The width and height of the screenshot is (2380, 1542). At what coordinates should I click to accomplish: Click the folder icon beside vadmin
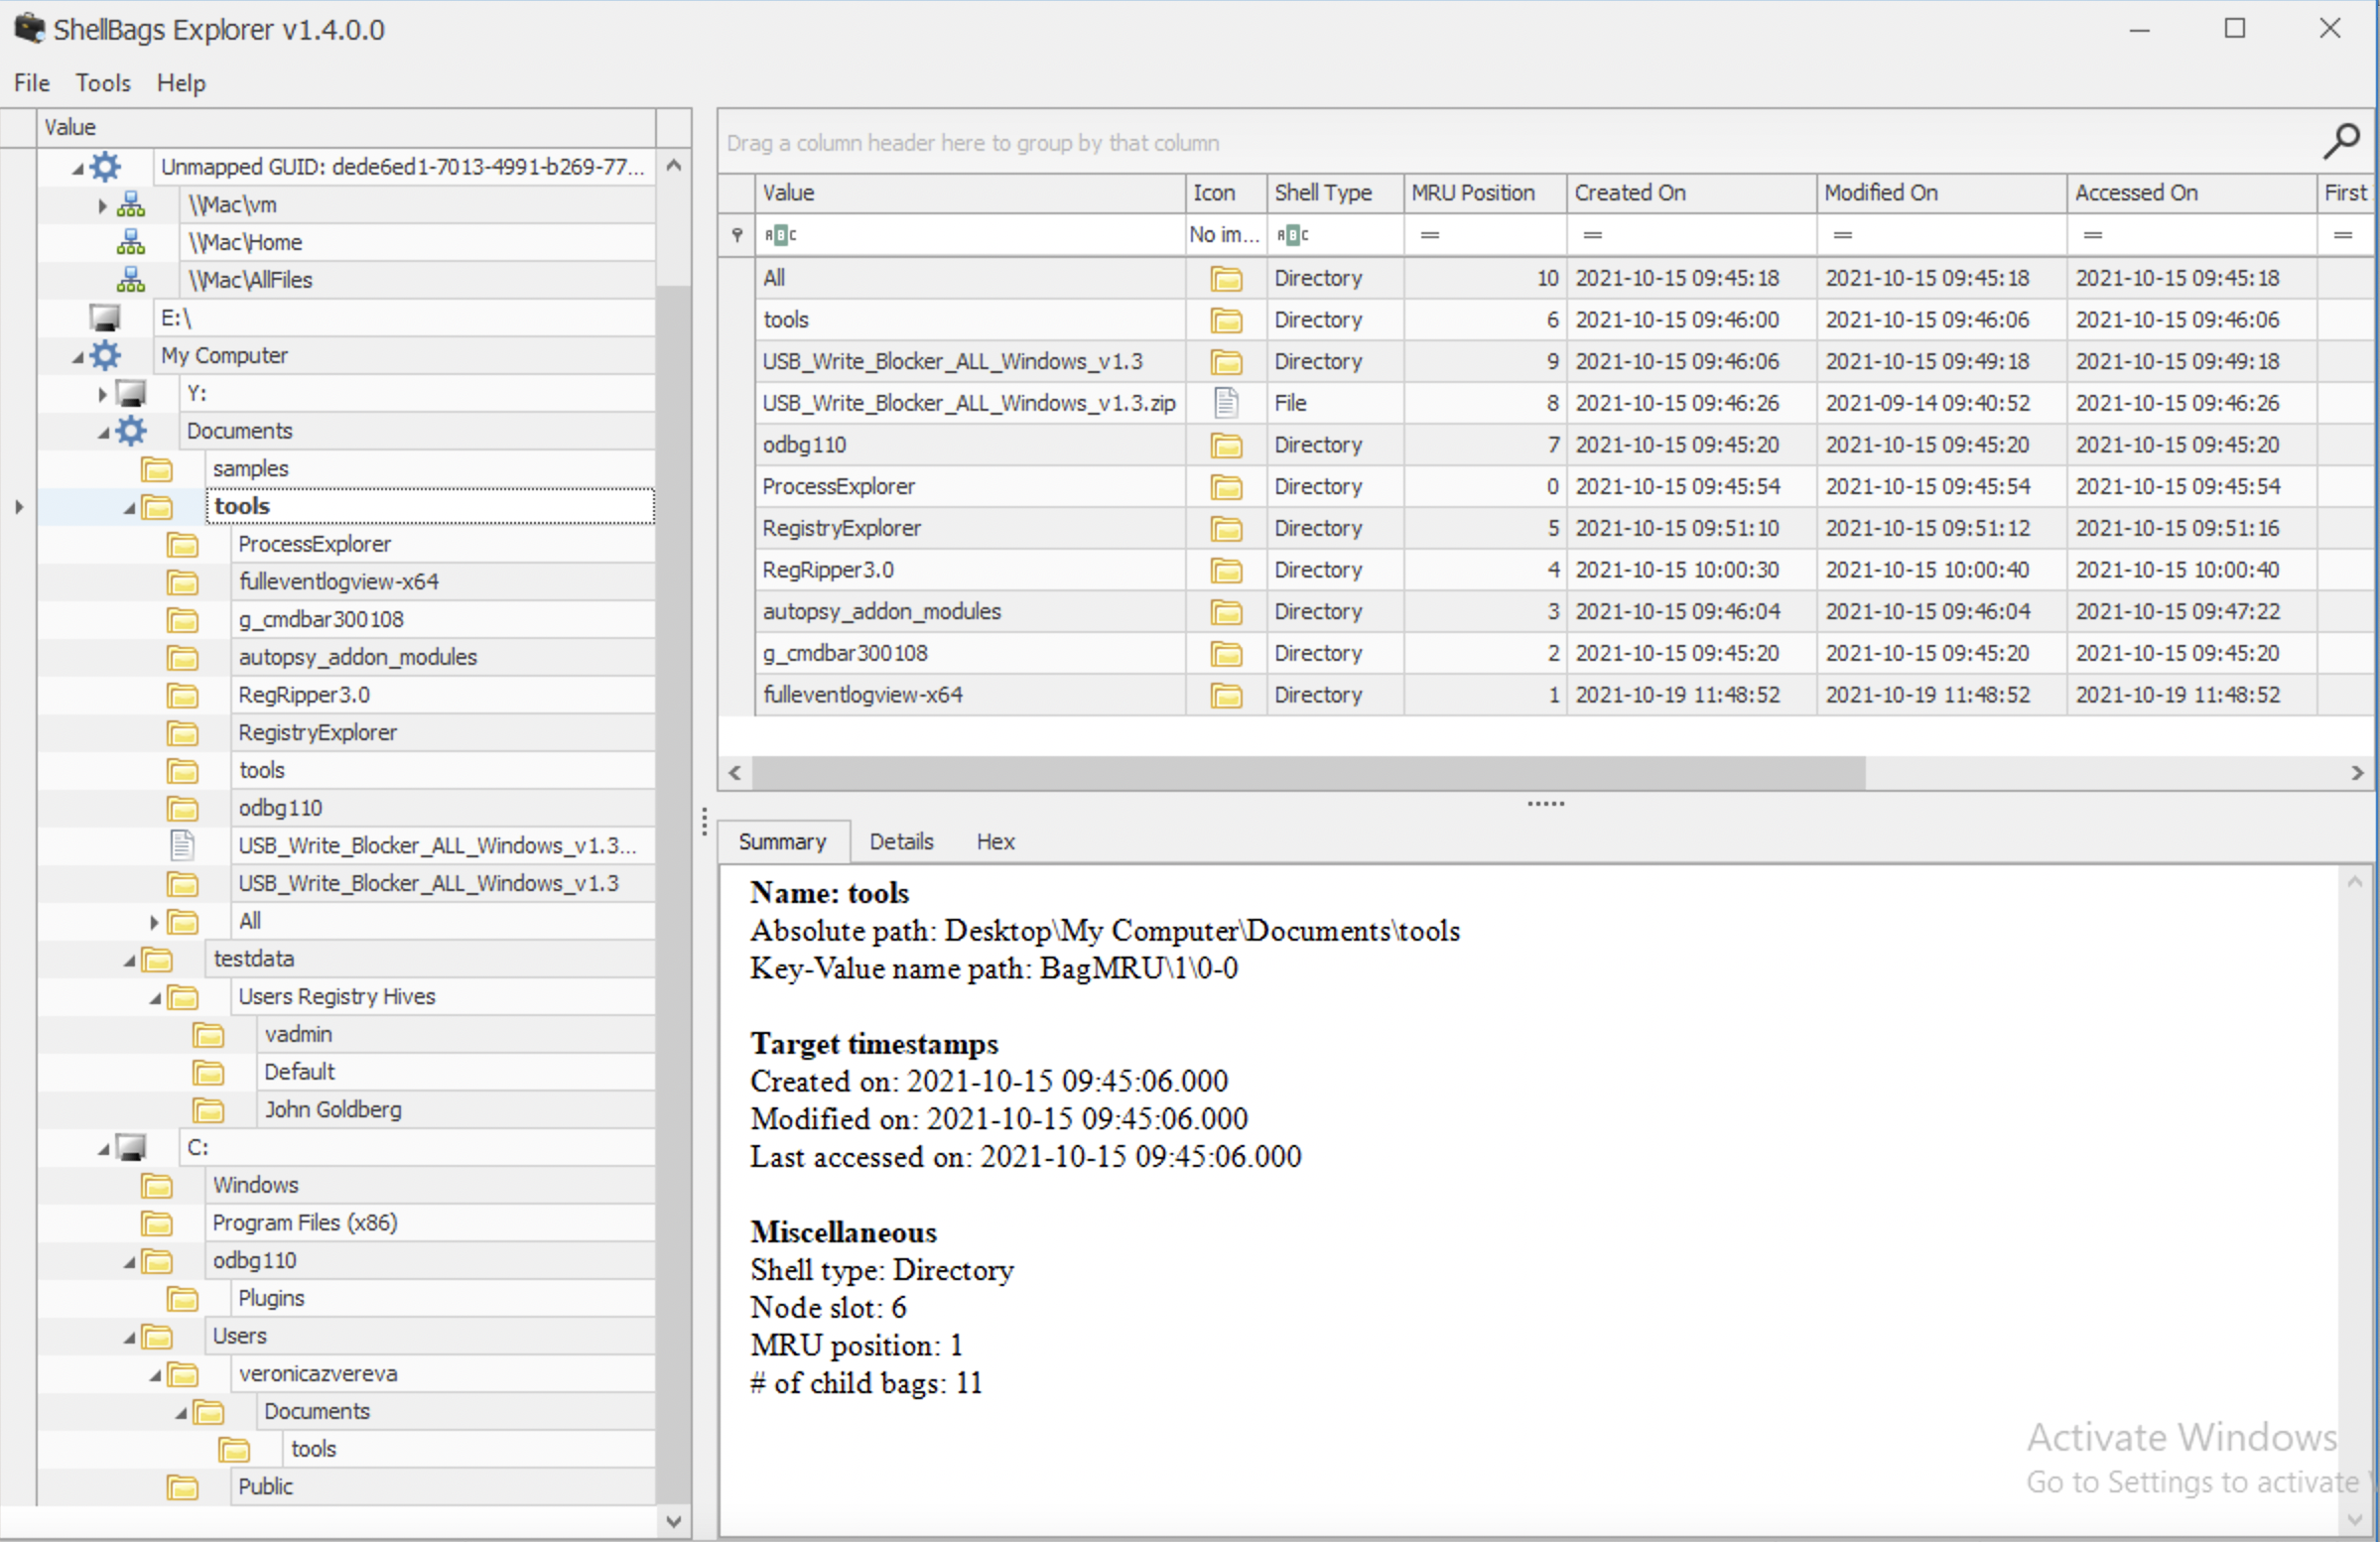209,1034
